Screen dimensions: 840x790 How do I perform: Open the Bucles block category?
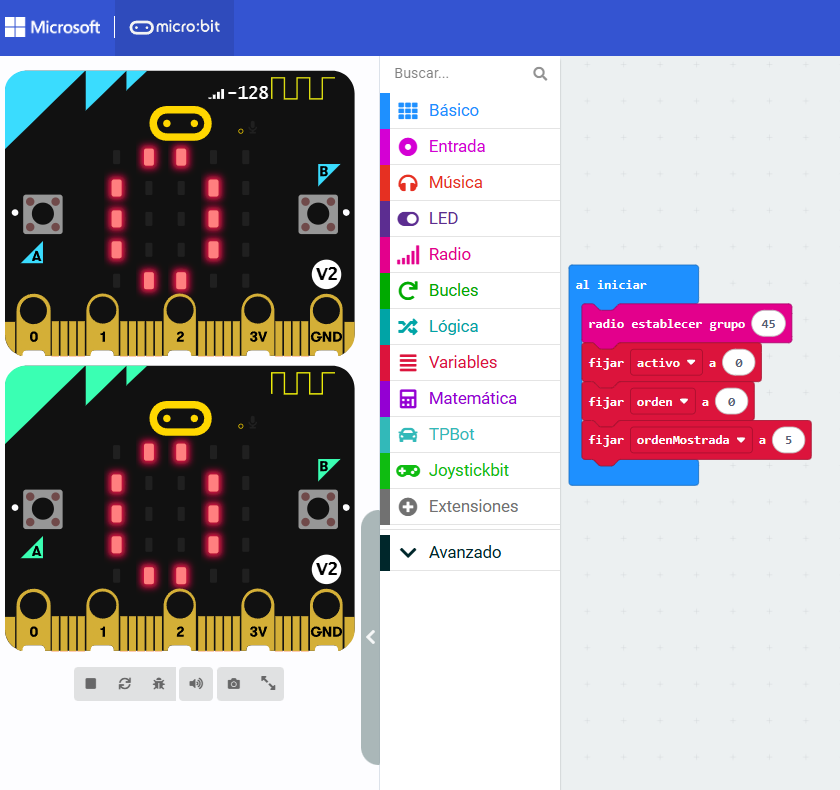pos(470,290)
